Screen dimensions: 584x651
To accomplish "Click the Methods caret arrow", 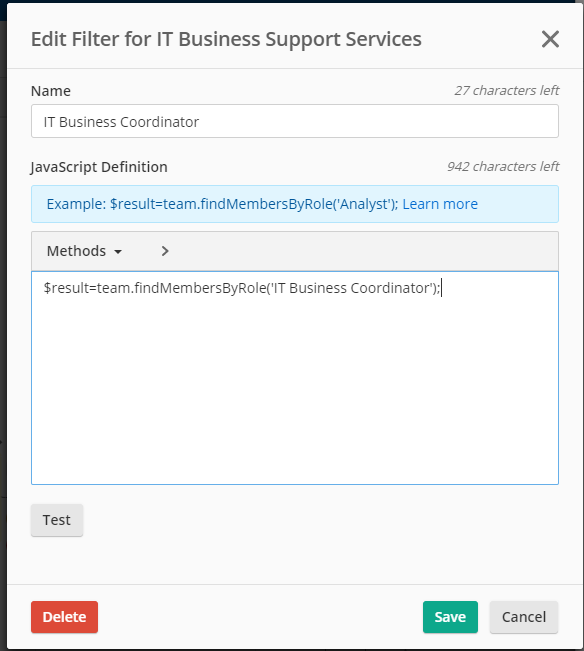I will (x=118, y=252).
